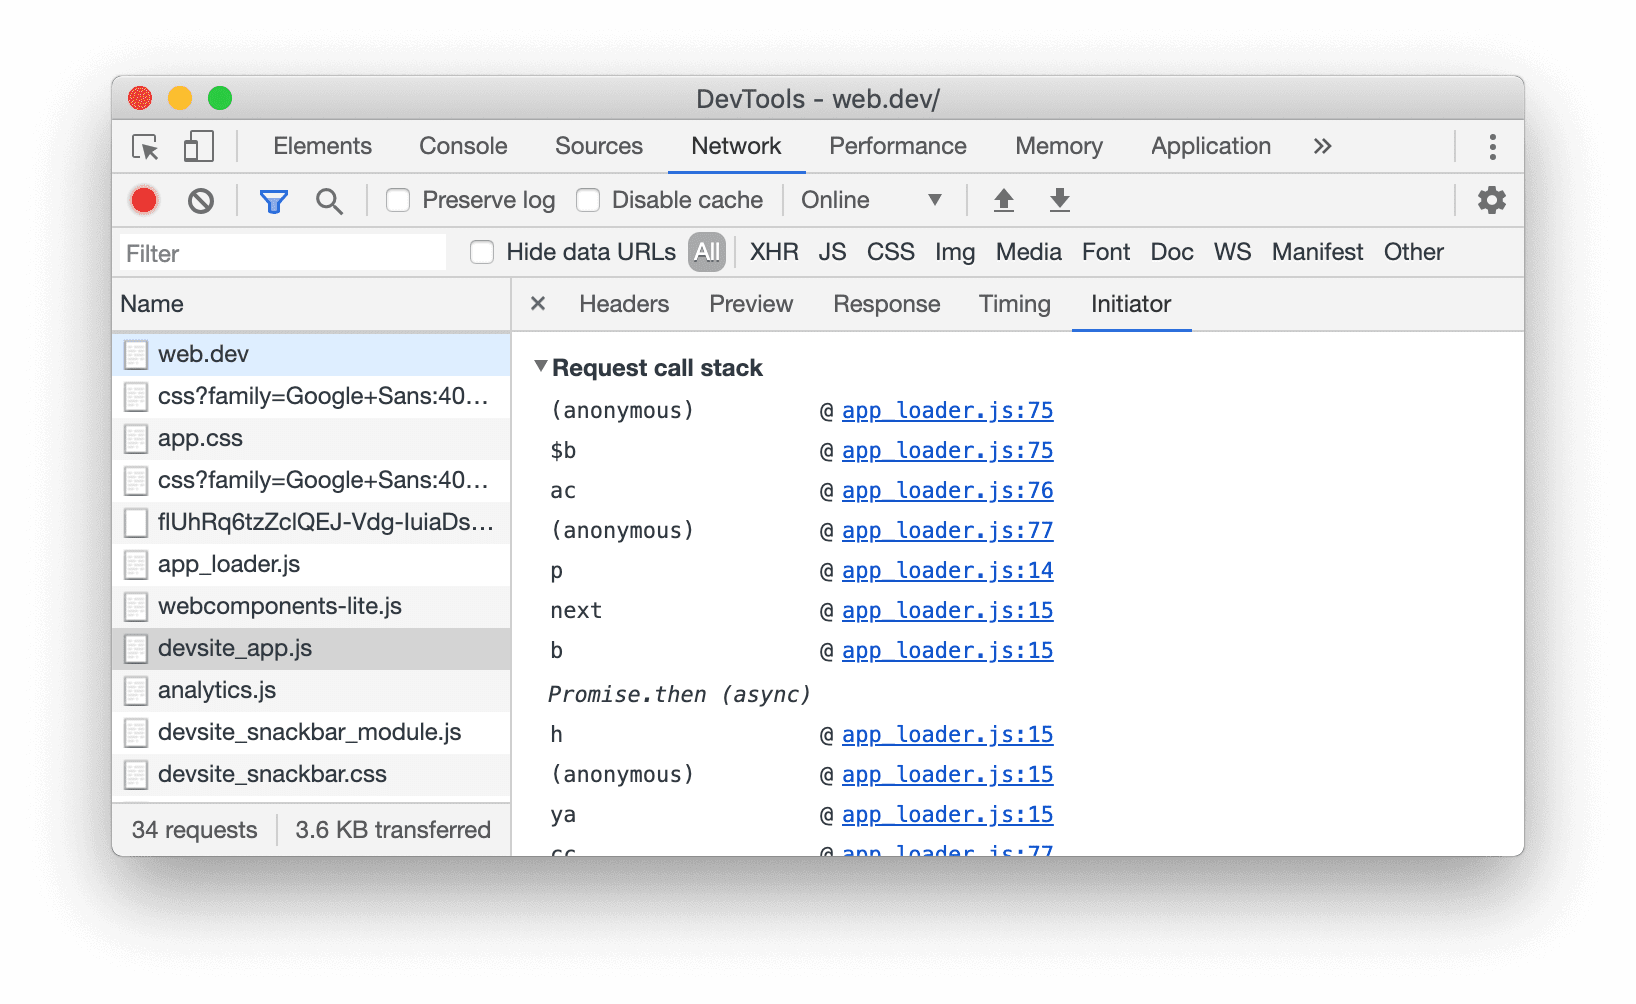Check Hide data URLs
The image size is (1636, 1004).
coord(482,252)
